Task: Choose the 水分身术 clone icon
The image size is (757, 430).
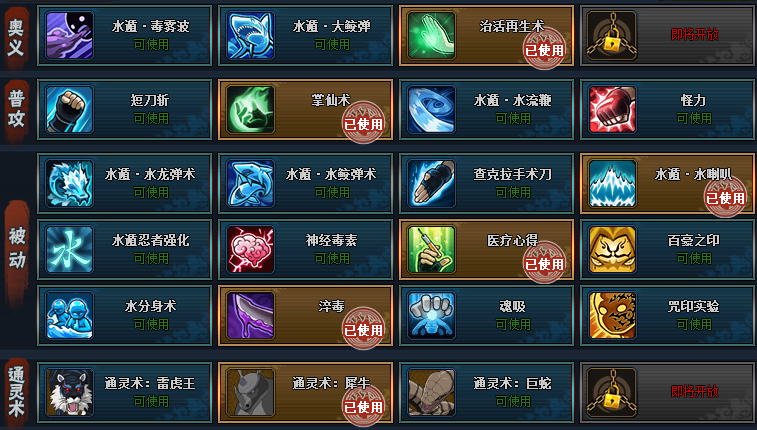Action: 70,316
